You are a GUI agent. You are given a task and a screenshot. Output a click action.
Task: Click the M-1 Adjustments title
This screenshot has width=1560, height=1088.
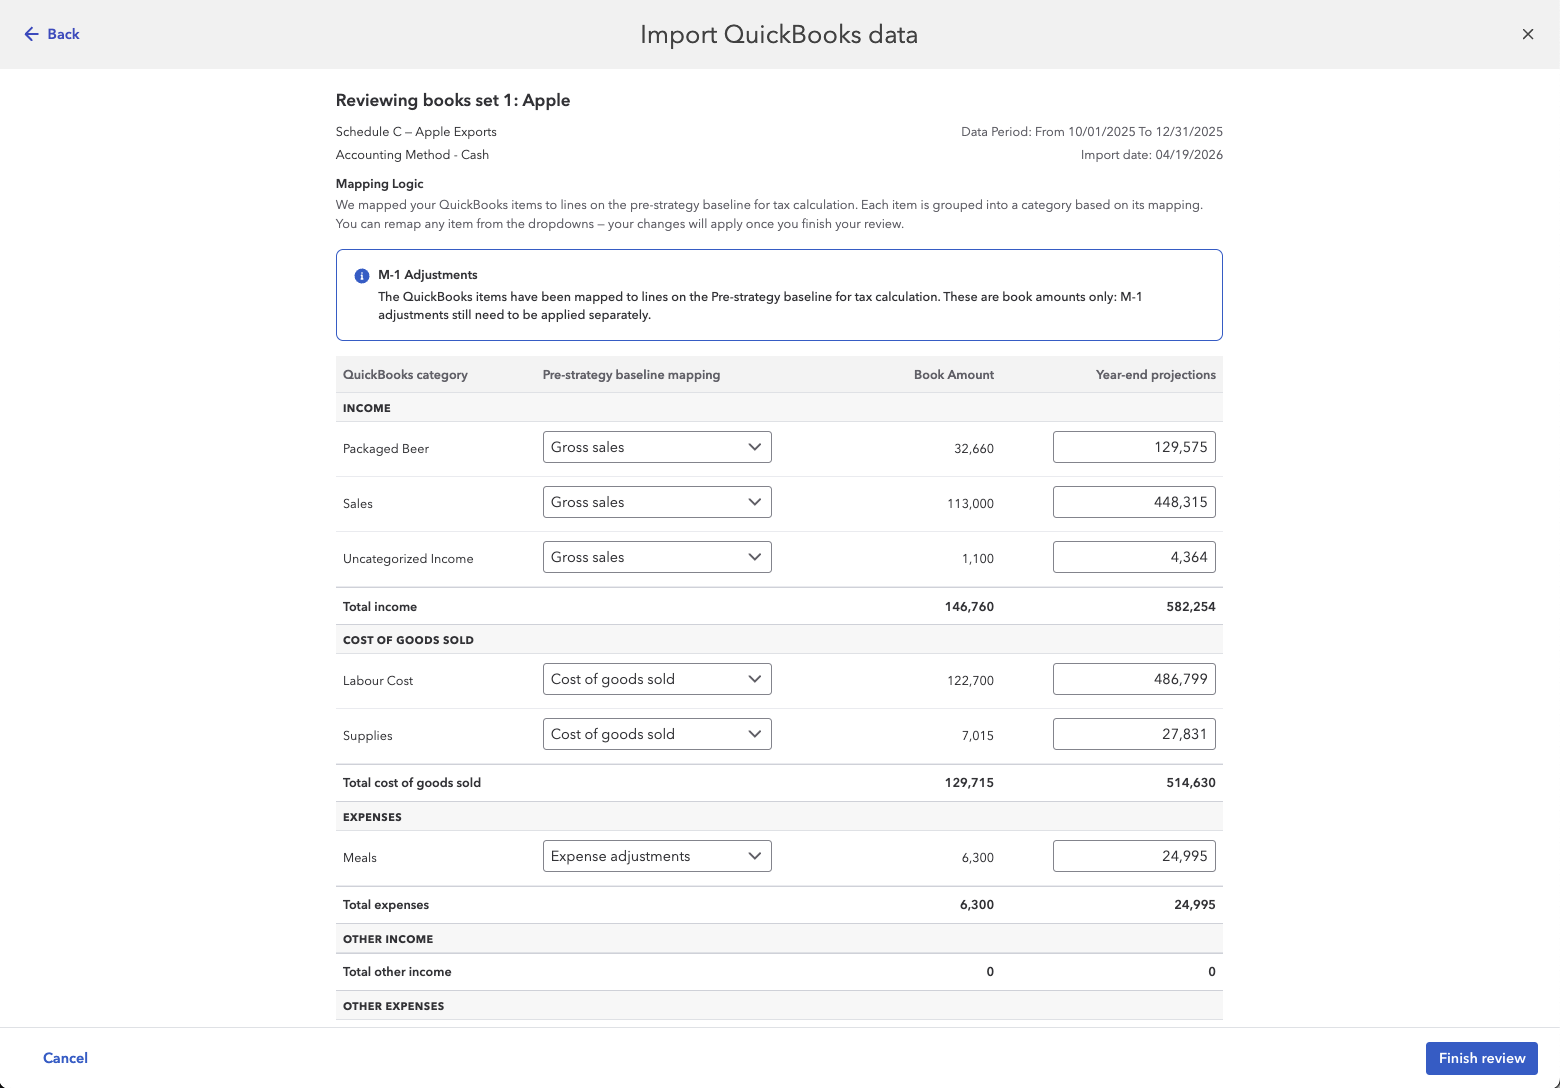coord(428,275)
